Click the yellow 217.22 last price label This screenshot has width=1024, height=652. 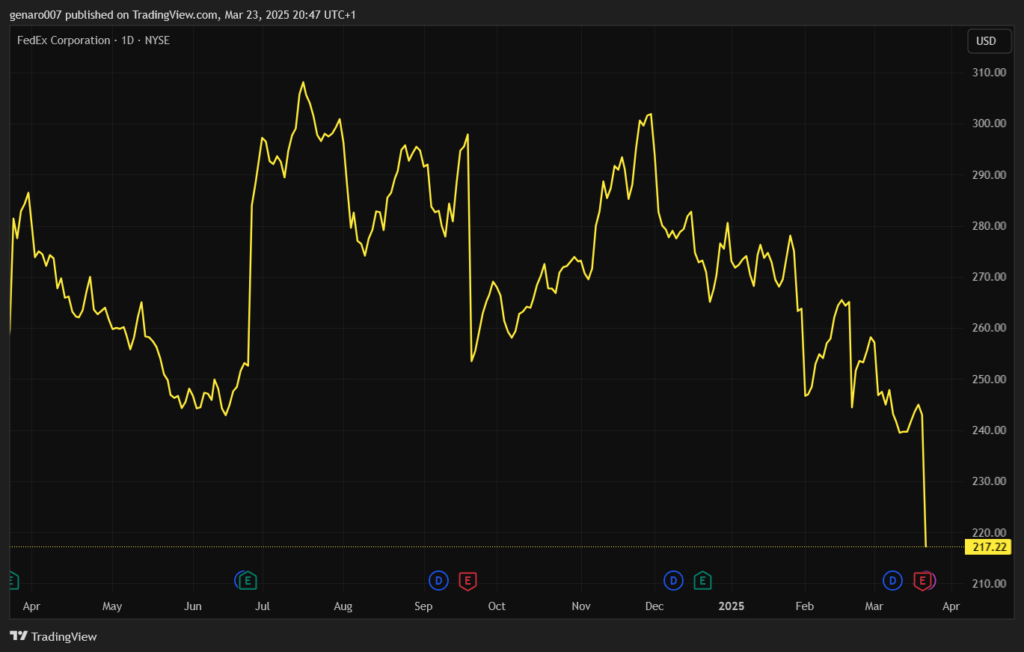(x=987, y=547)
